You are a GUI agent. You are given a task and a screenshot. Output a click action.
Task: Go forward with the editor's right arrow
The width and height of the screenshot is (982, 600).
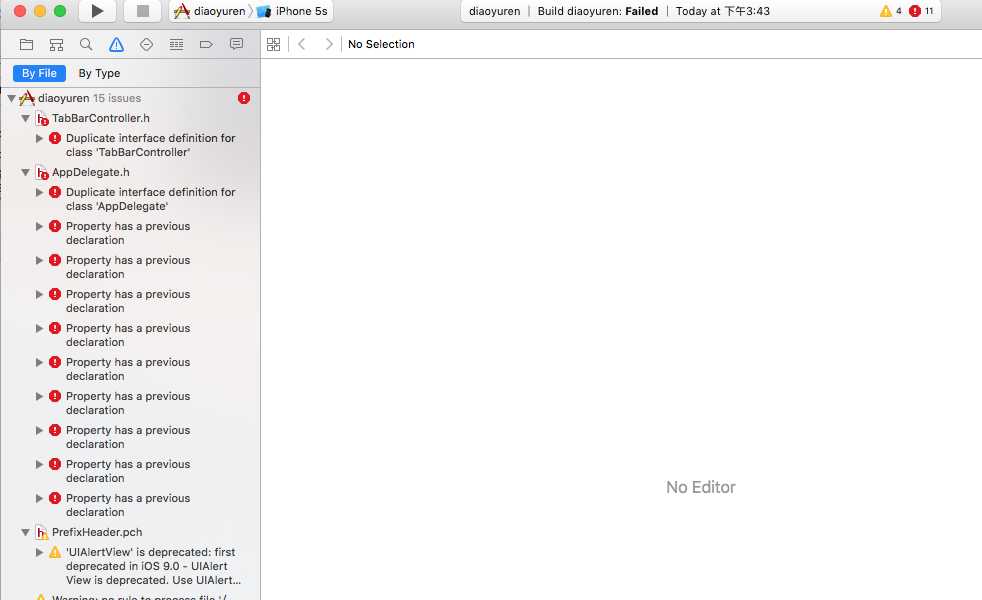[329, 44]
